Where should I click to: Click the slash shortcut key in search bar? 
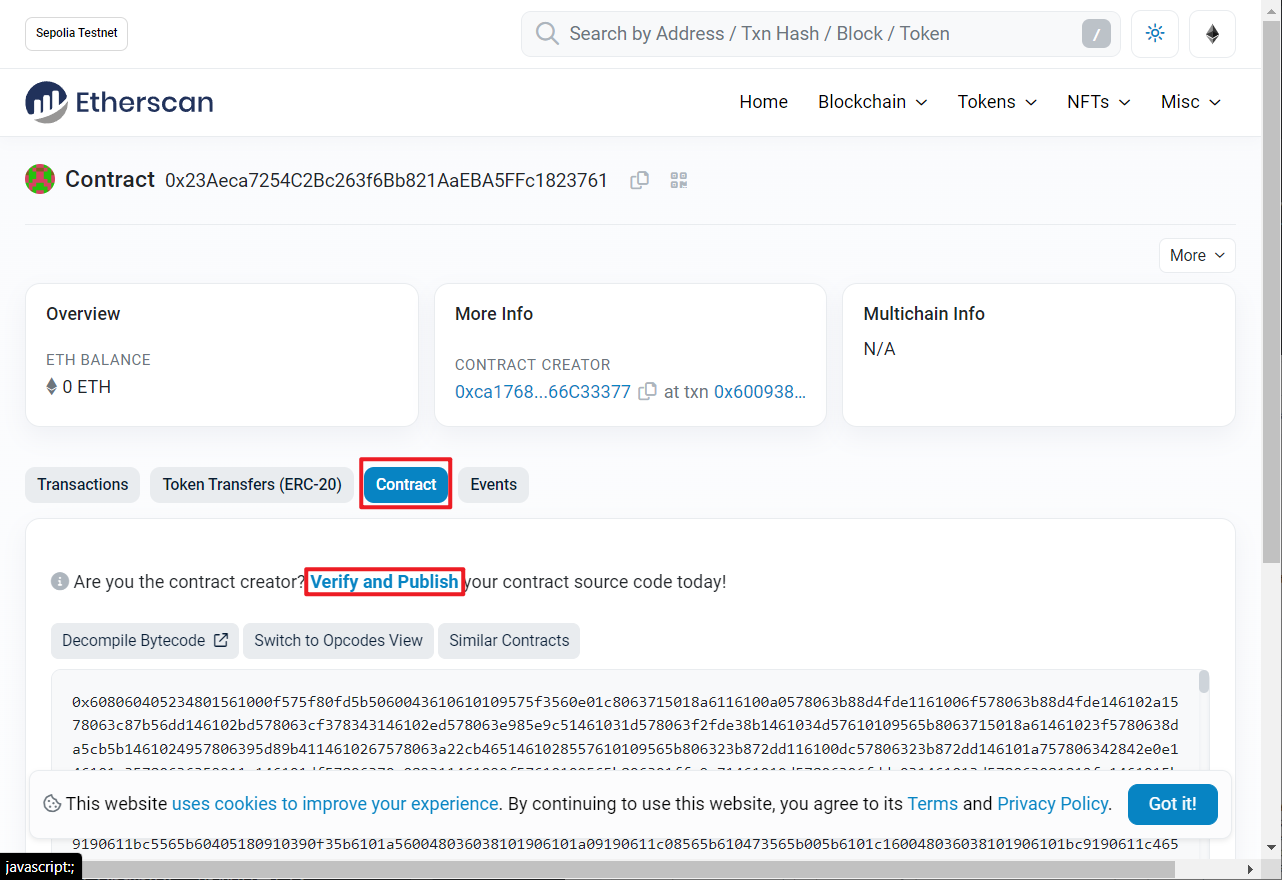[1096, 35]
